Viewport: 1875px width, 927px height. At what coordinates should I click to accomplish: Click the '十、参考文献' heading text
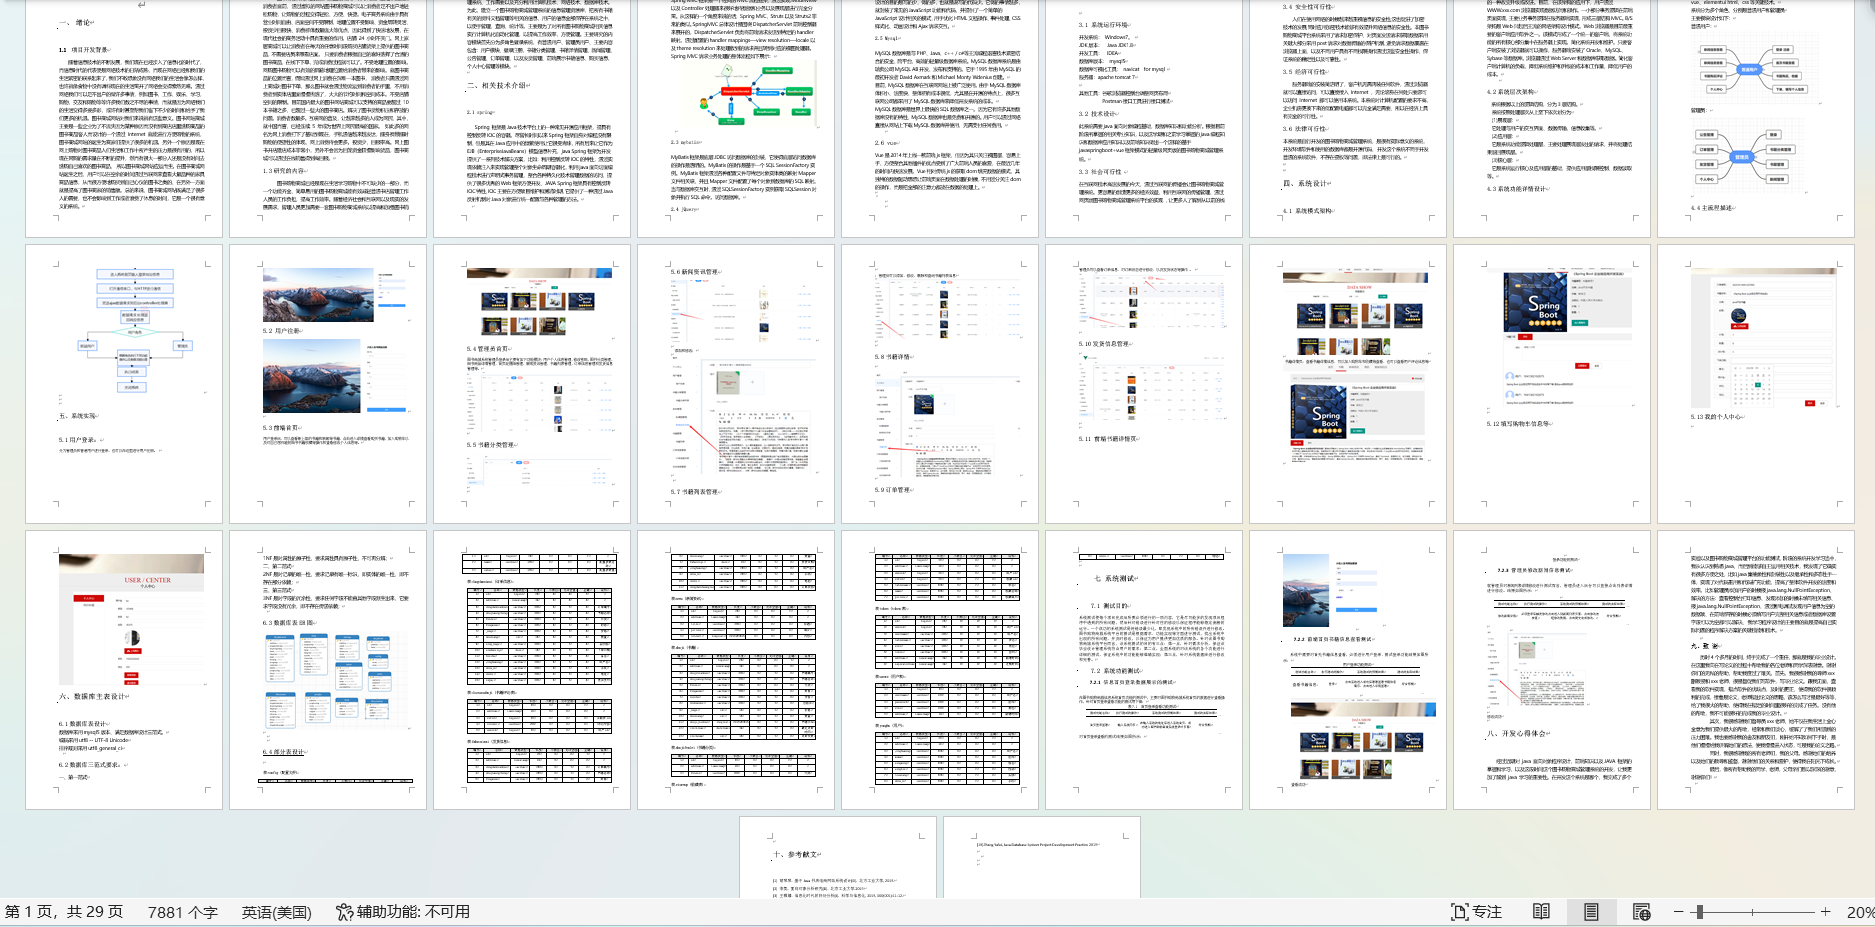797,855
